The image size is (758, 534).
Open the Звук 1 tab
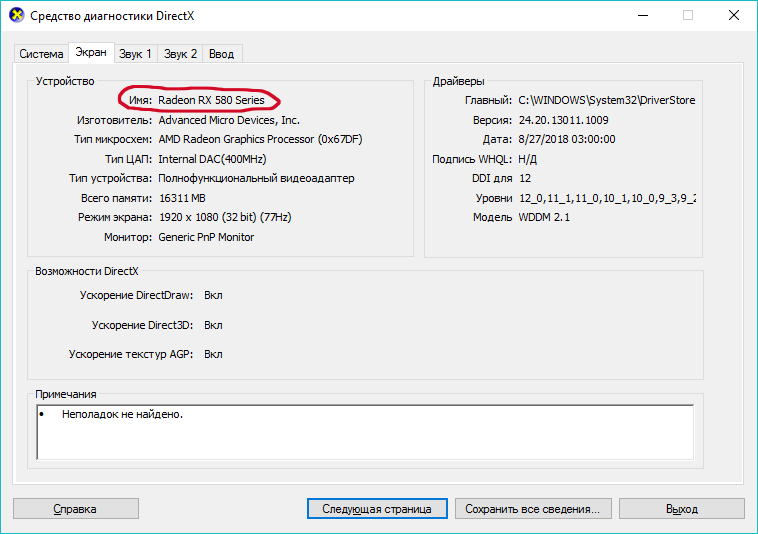click(x=135, y=54)
